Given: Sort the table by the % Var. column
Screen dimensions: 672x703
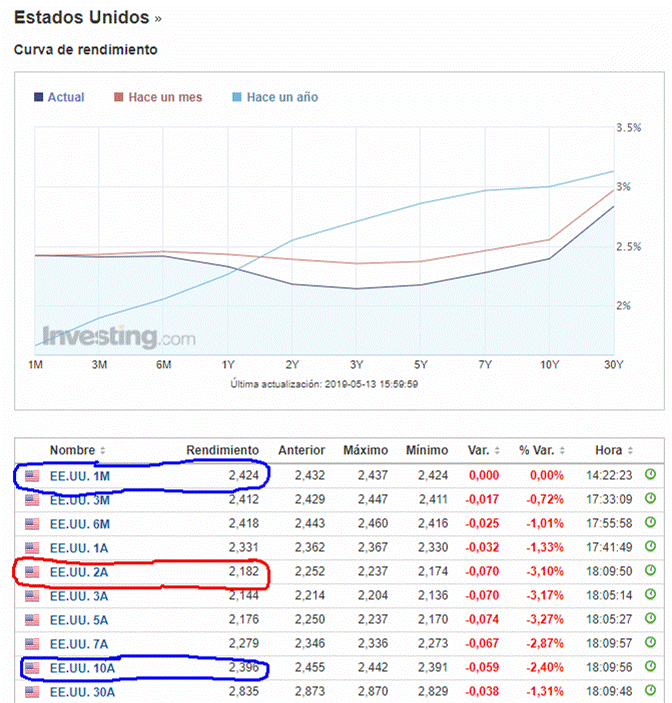Looking at the screenshot, I should (x=541, y=451).
